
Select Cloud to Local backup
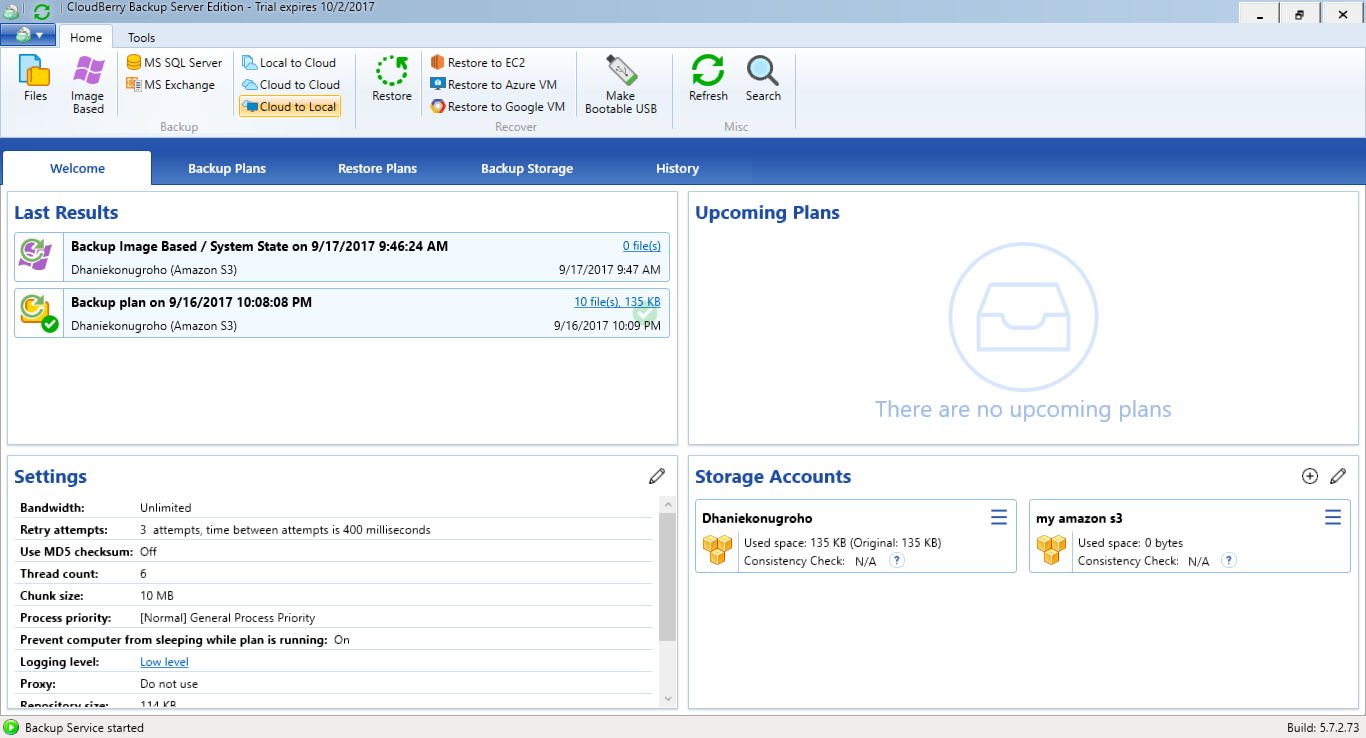point(290,106)
